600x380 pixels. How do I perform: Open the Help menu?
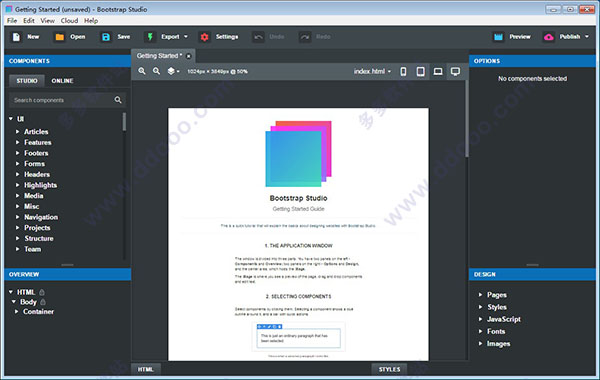click(91, 21)
